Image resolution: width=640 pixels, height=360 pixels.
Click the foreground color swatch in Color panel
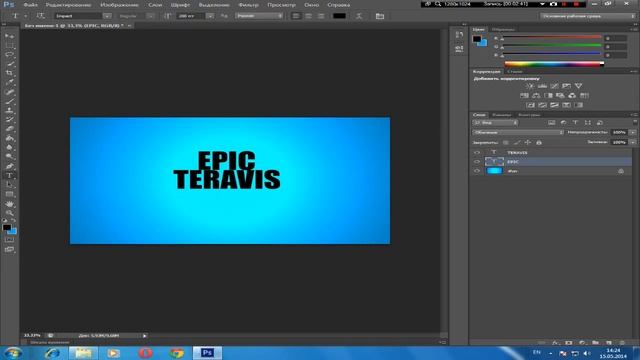477,39
